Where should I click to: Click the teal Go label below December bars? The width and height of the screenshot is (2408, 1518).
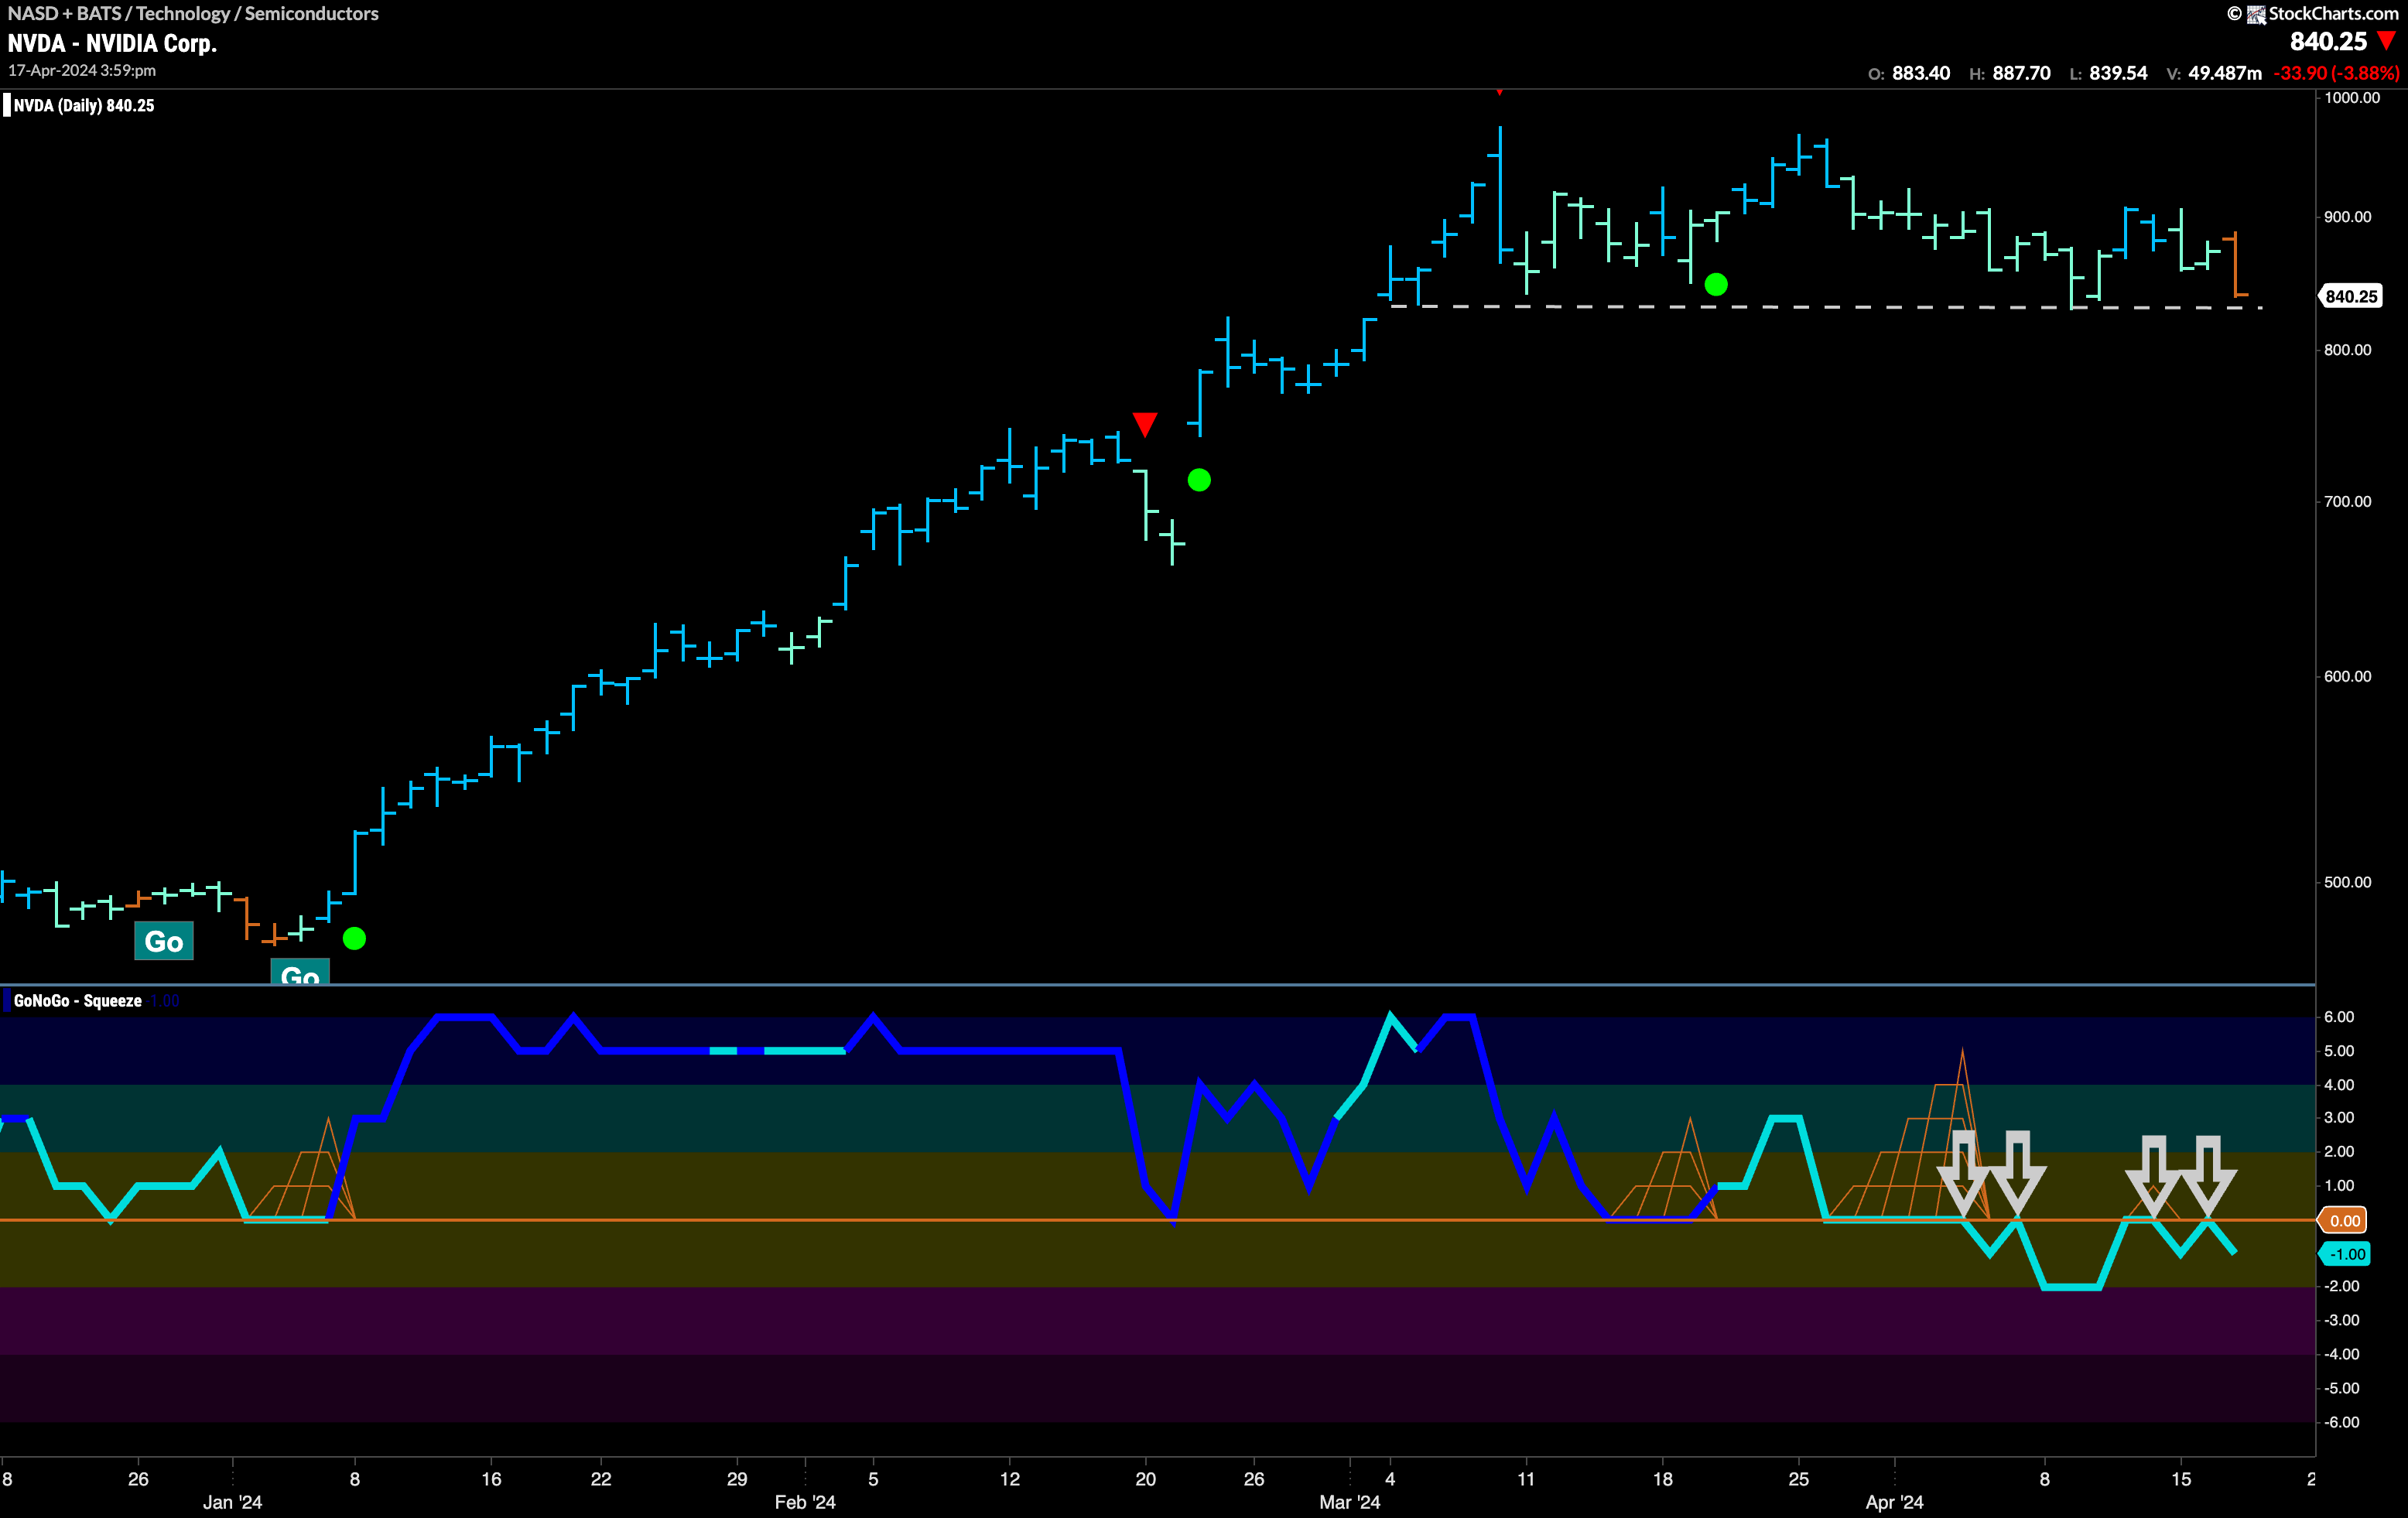(x=164, y=941)
